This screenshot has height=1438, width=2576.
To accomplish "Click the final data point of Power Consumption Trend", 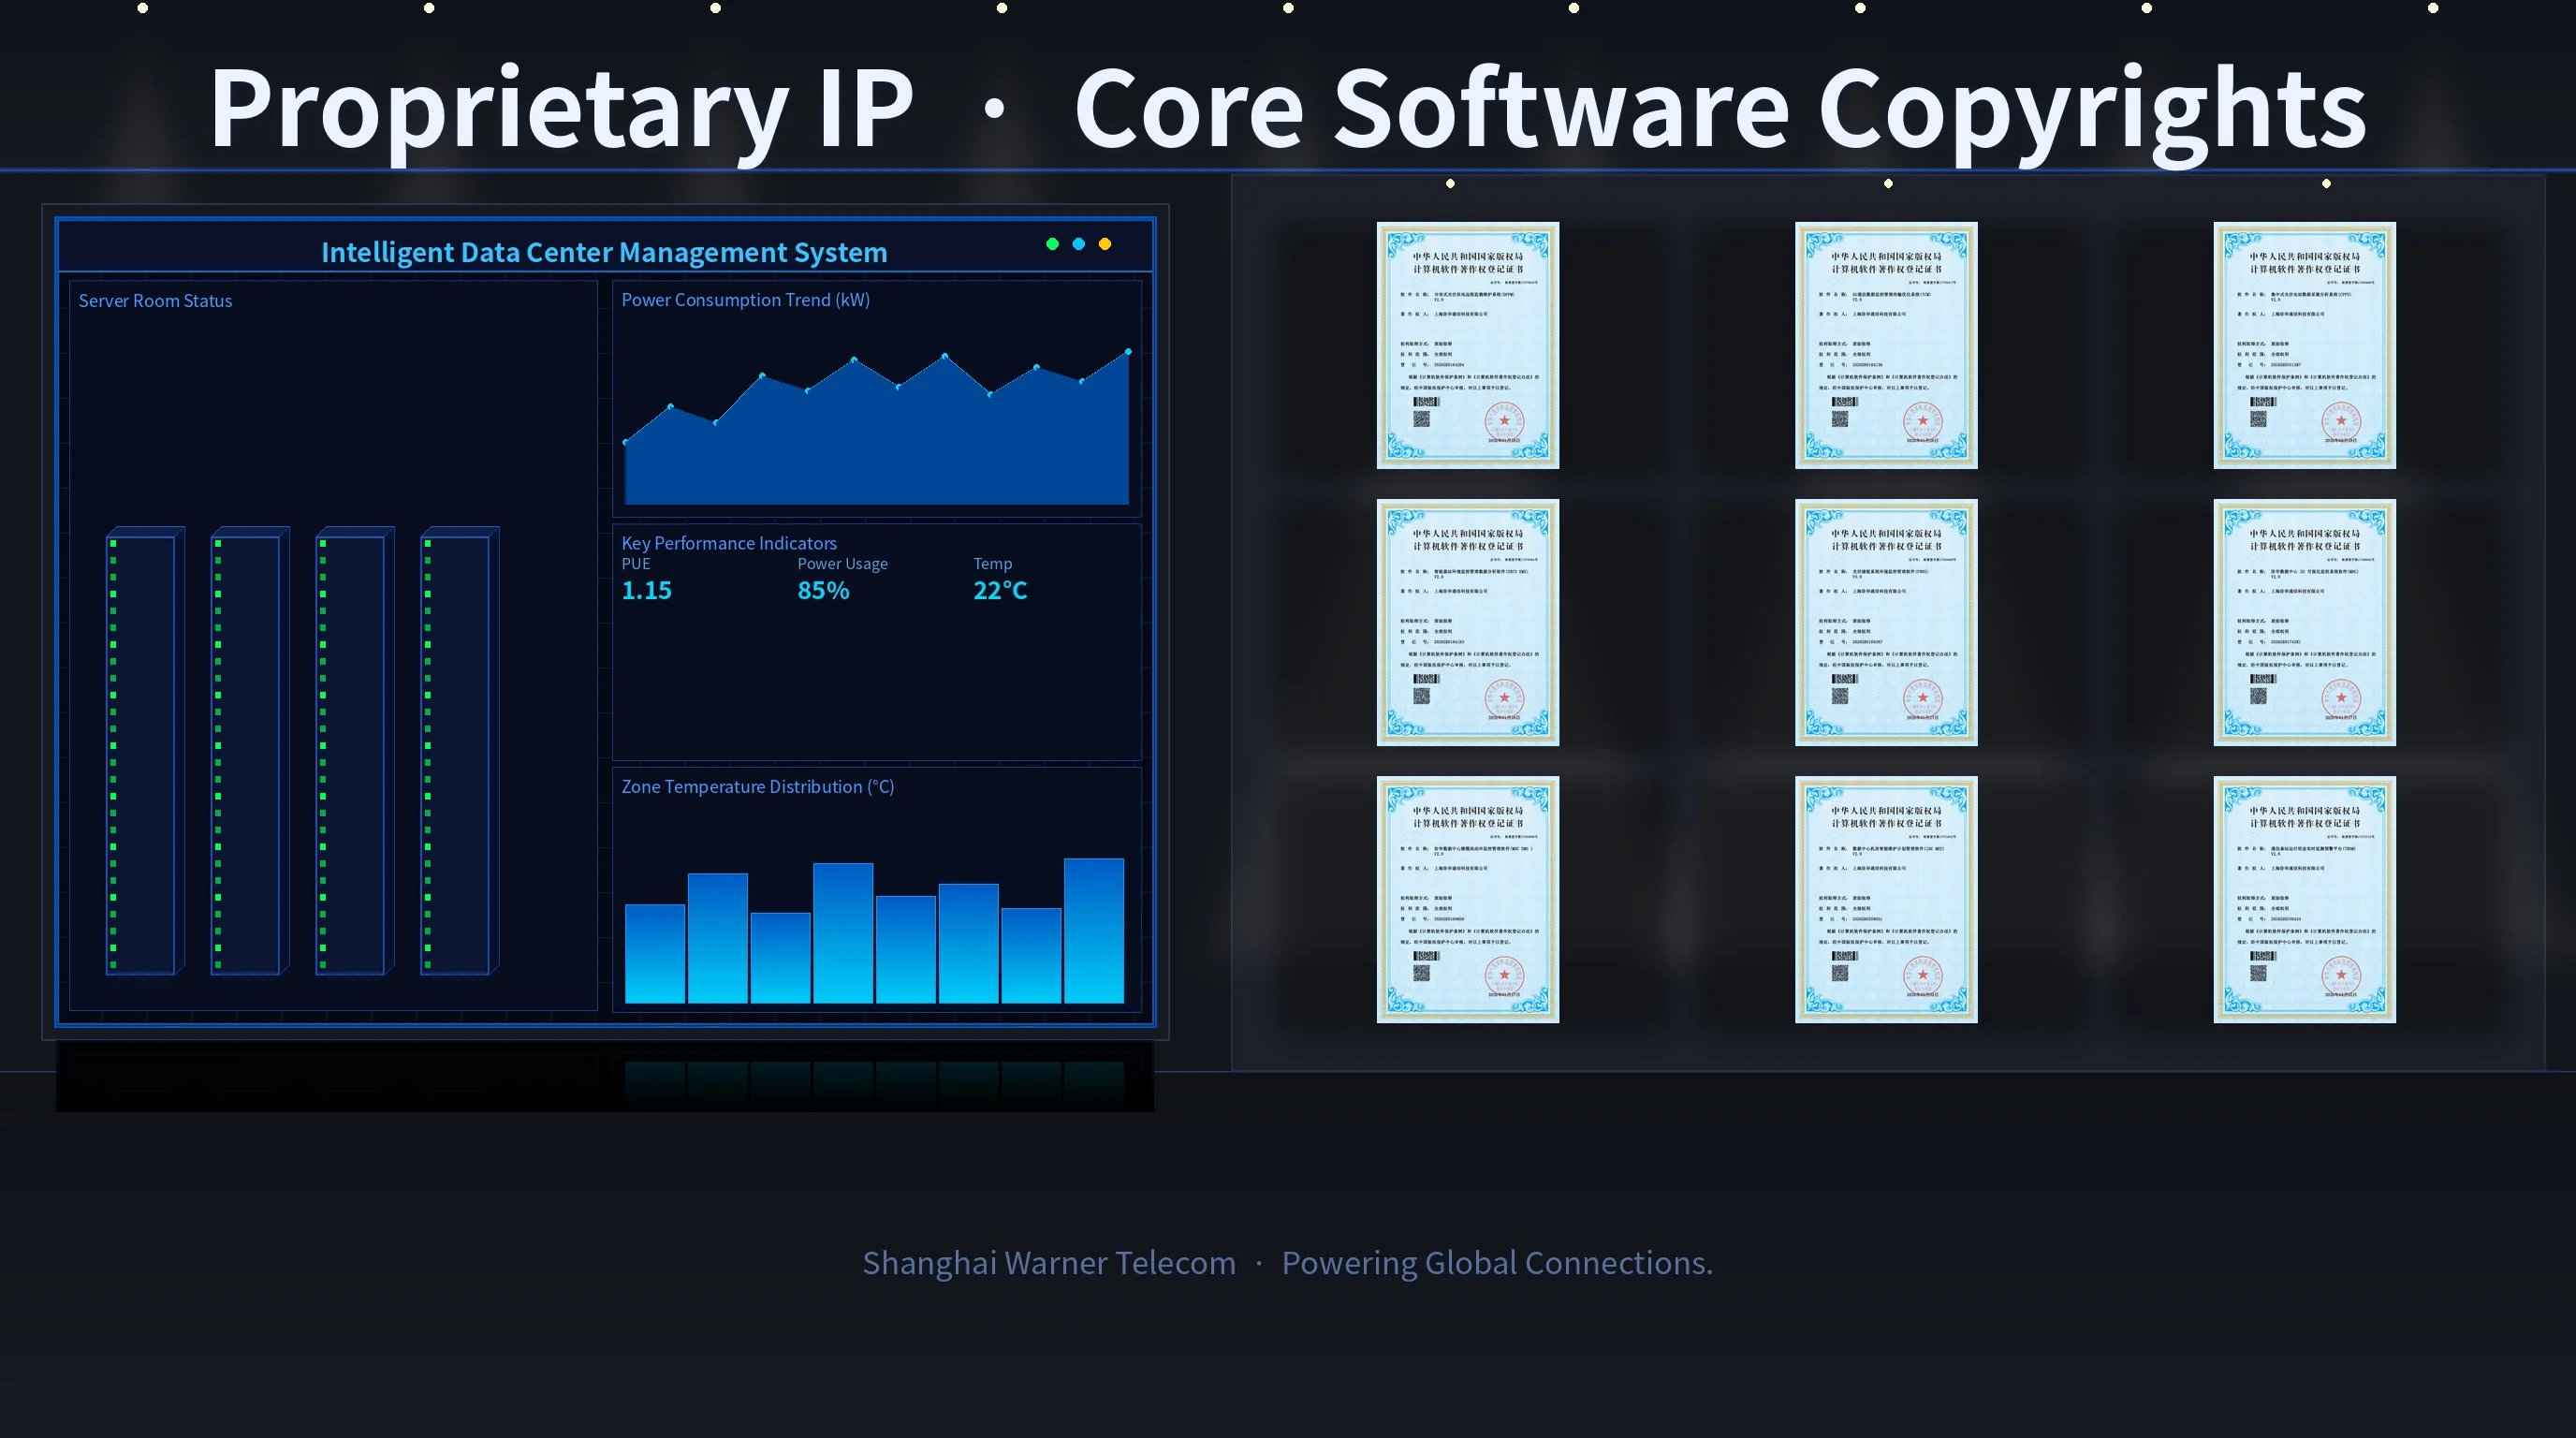I will pos(1128,352).
